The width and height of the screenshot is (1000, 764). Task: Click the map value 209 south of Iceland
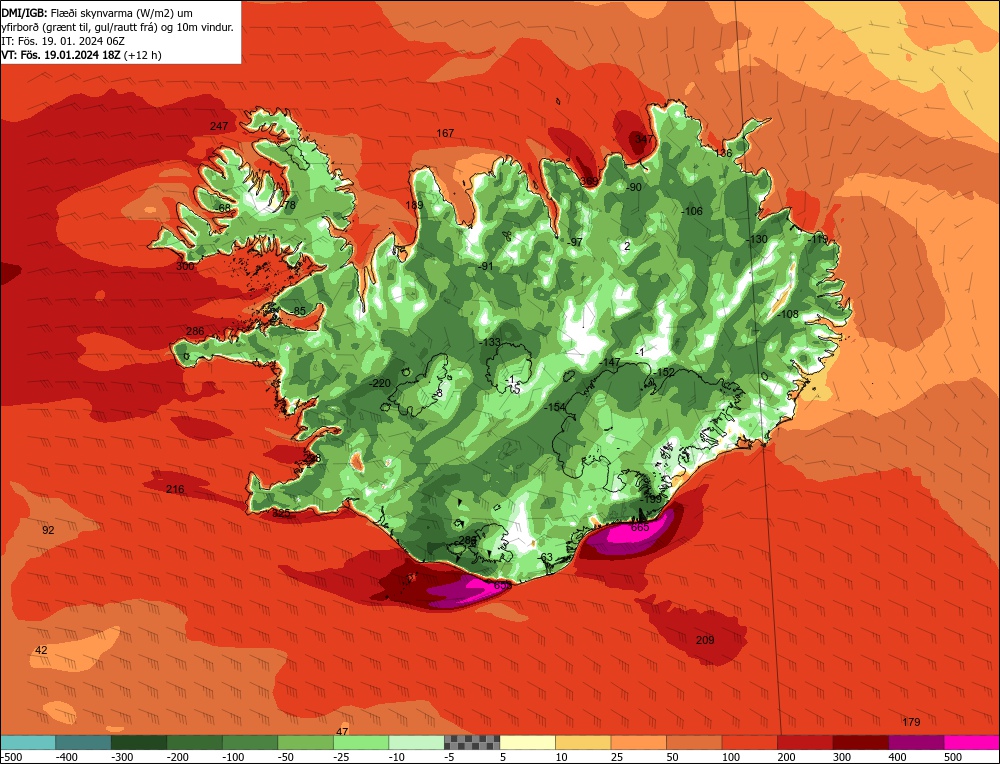click(x=705, y=640)
